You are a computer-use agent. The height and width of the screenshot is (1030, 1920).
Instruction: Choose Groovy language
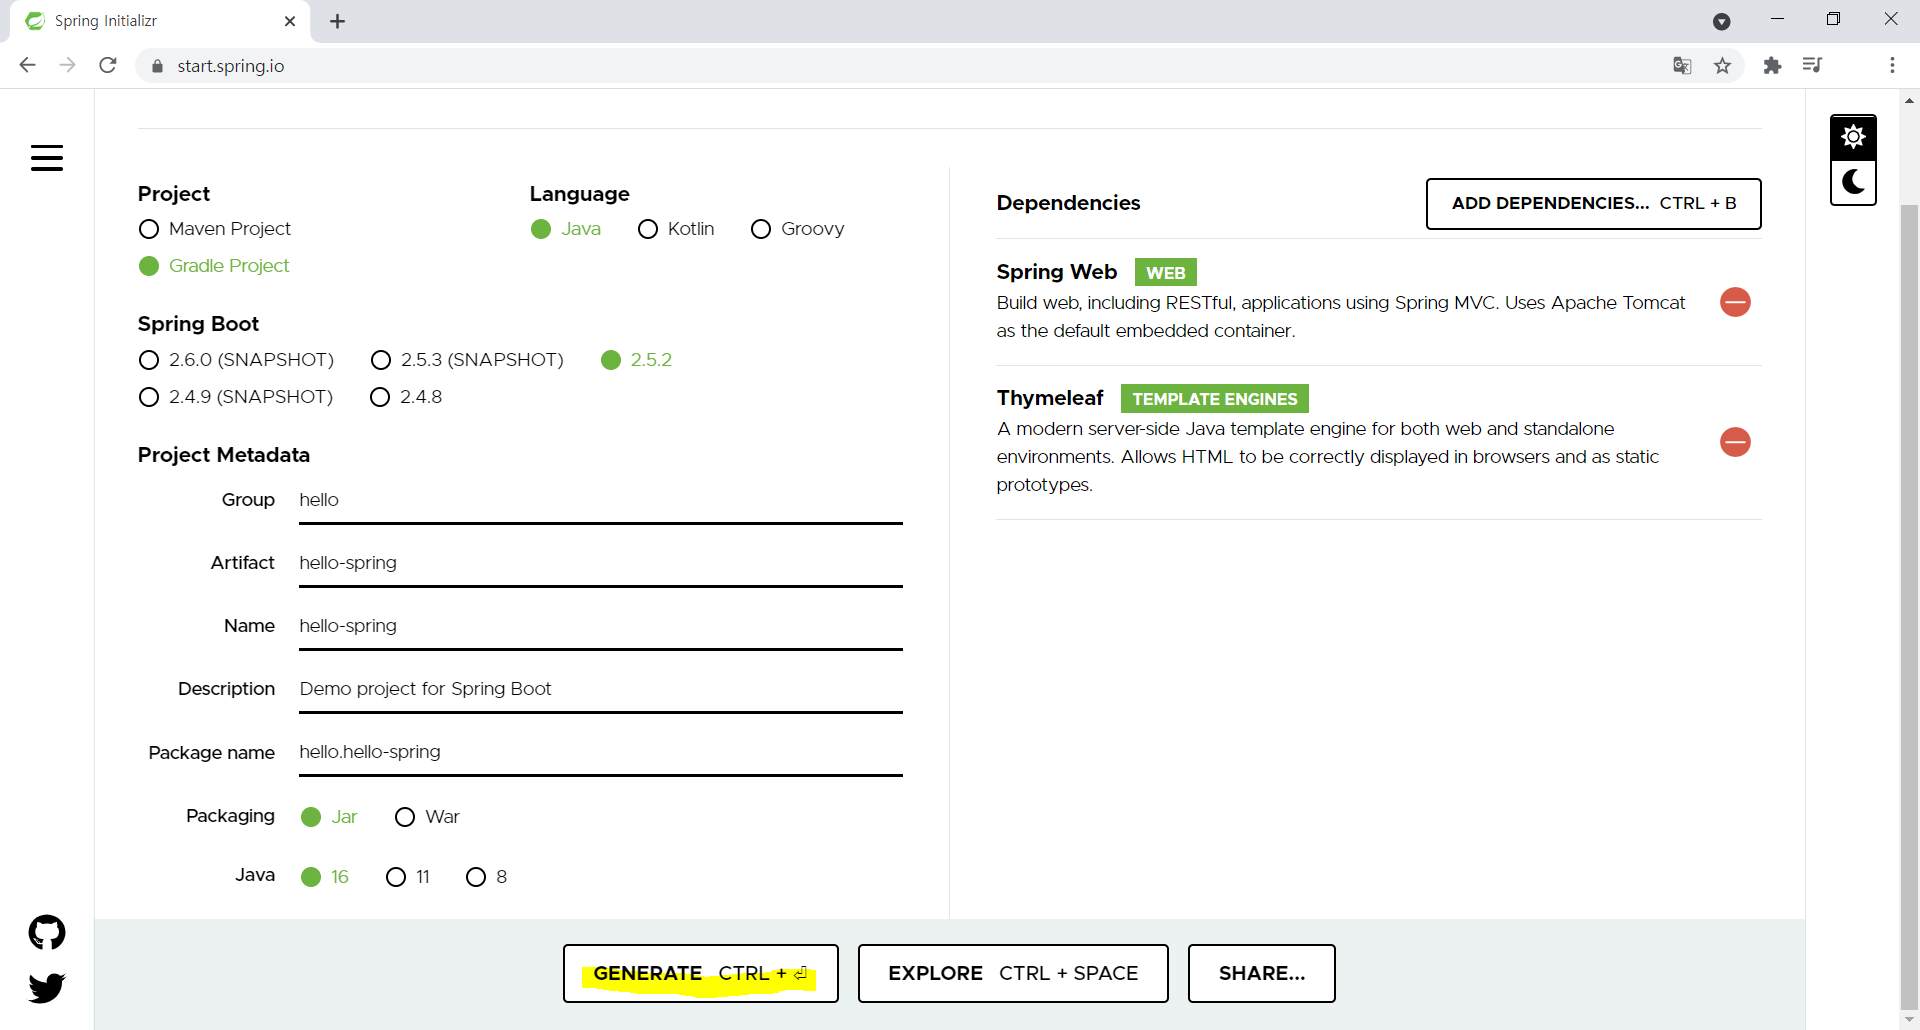coord(797,229)
